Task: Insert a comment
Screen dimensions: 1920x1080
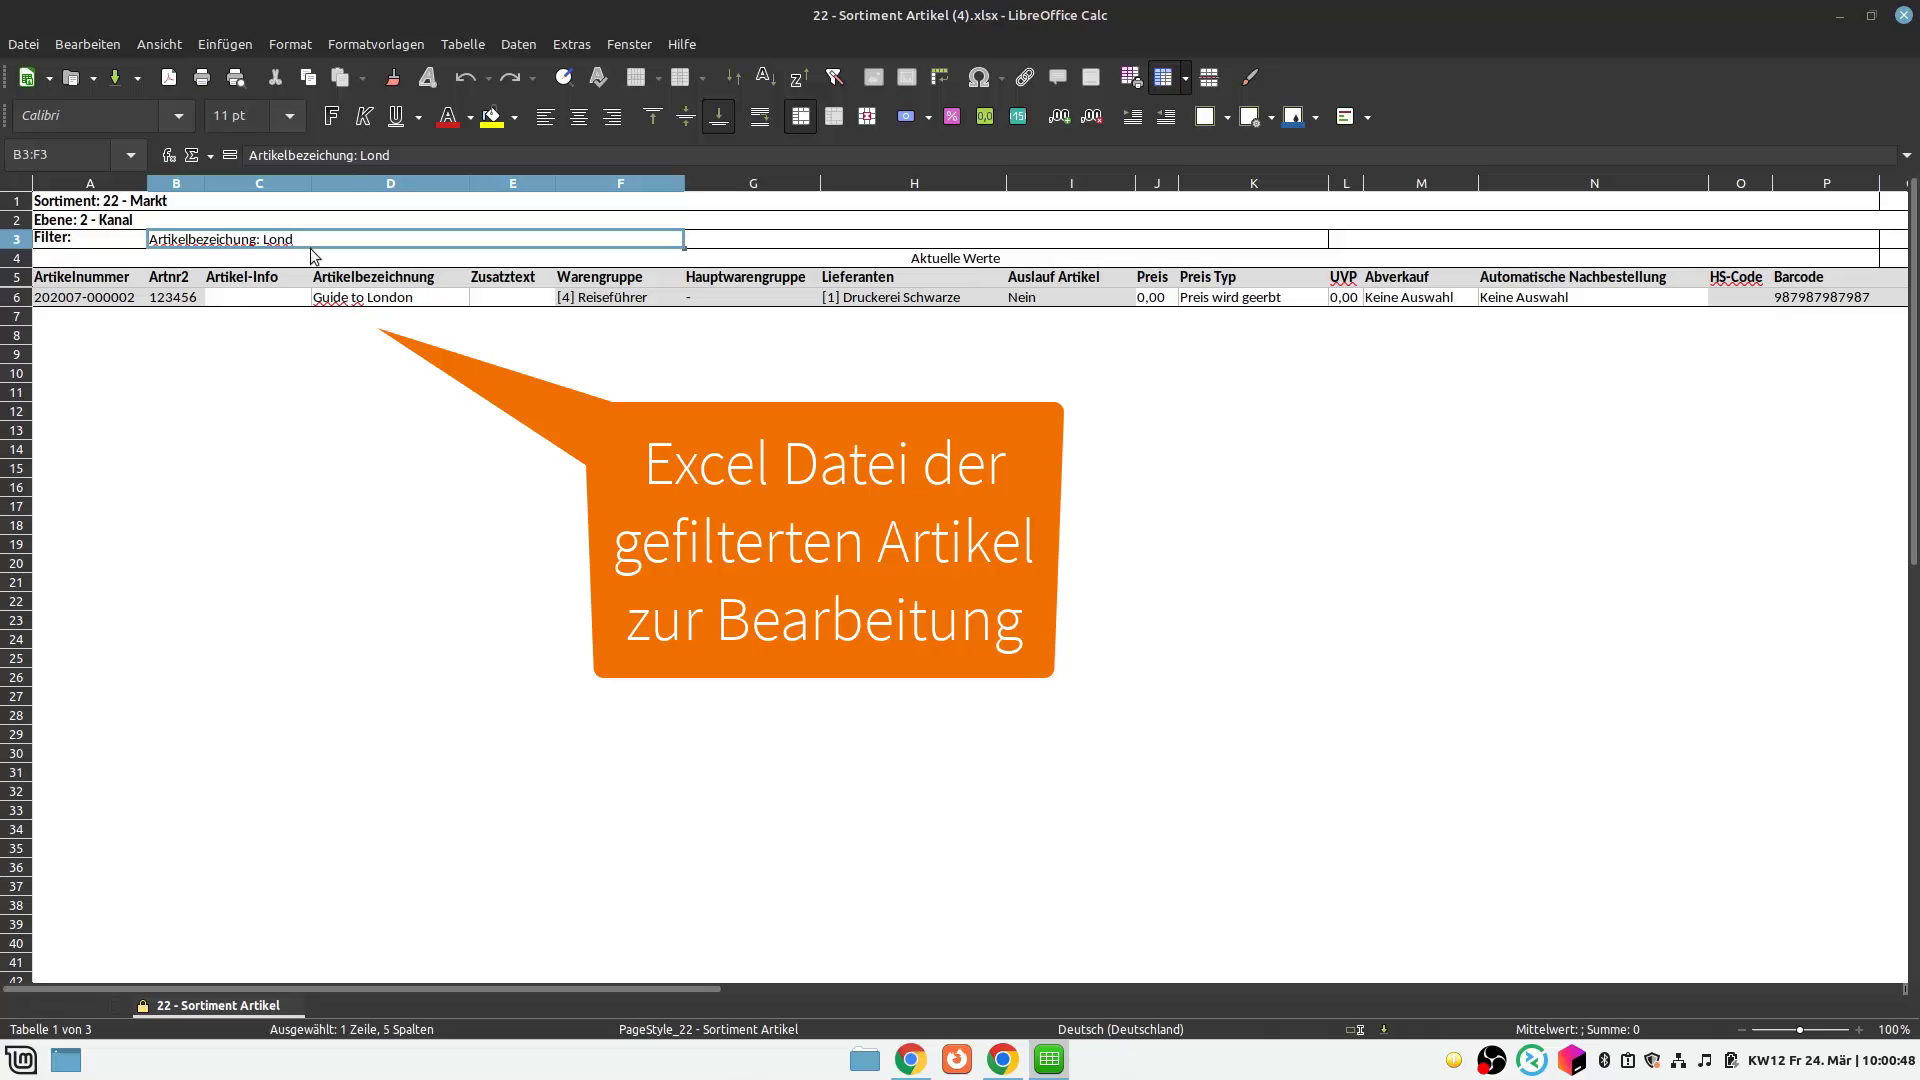Action: (x=1058, y=78)
